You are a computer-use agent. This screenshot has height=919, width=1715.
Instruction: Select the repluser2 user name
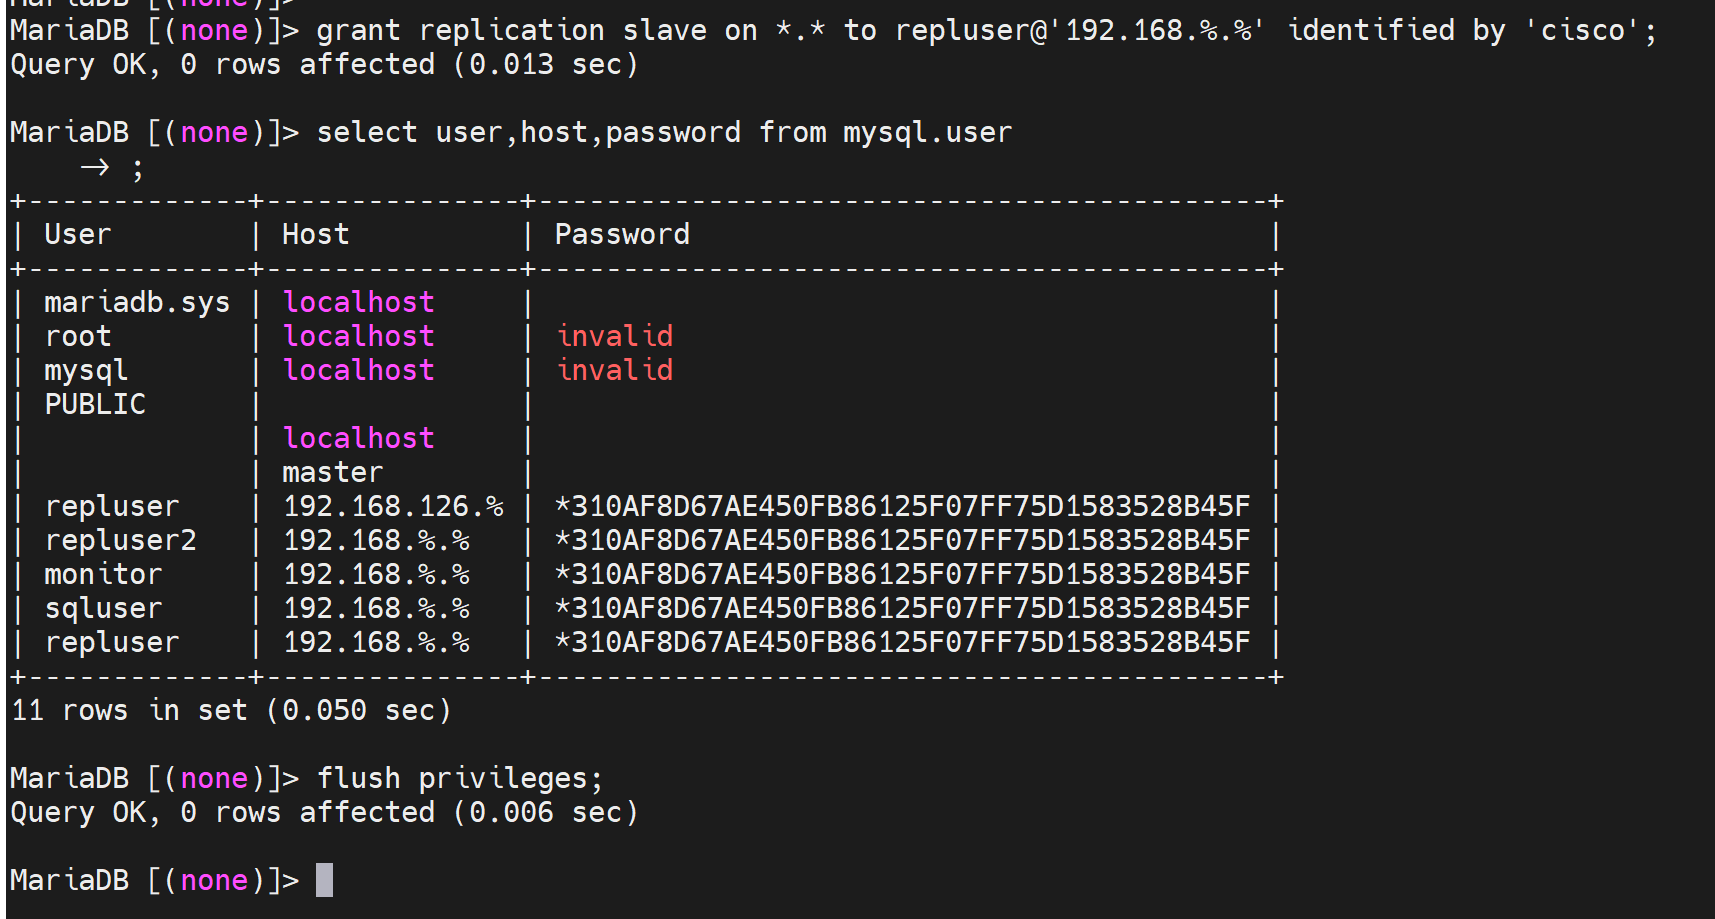pyautogui.click(x=120, y=540)
